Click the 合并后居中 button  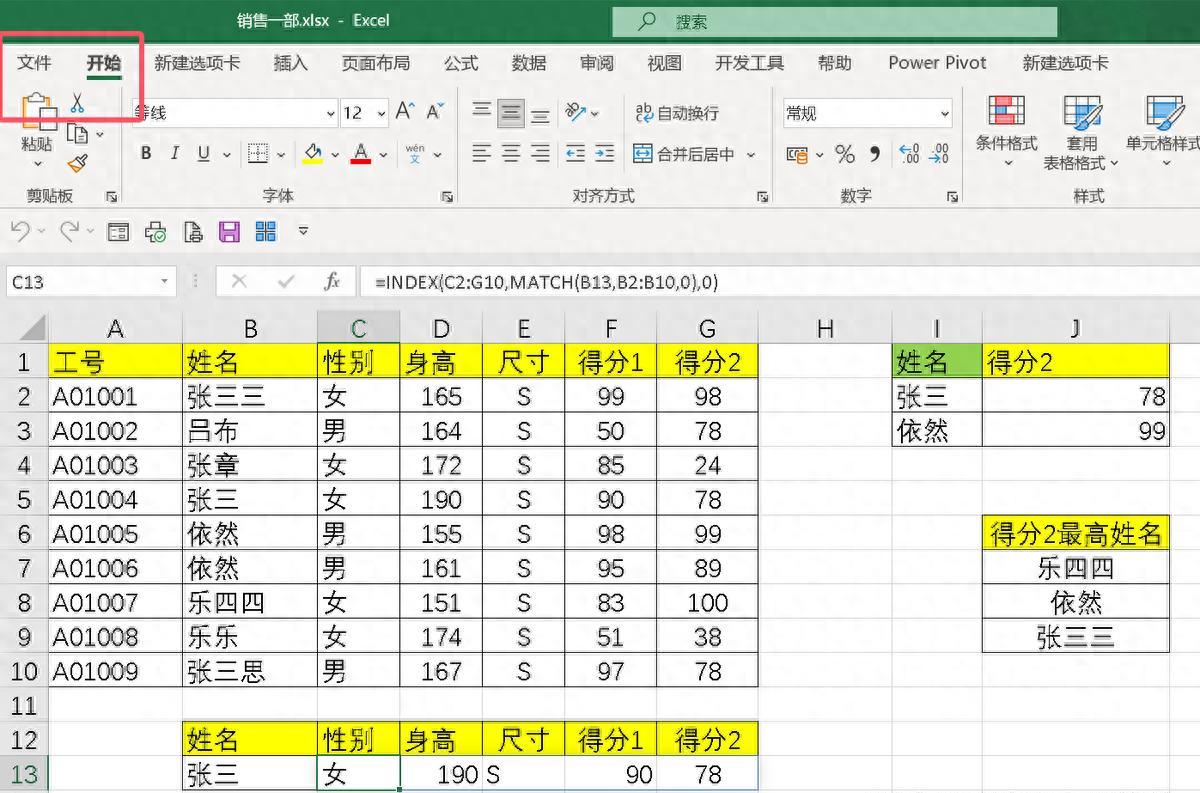(x=684, y=154)
